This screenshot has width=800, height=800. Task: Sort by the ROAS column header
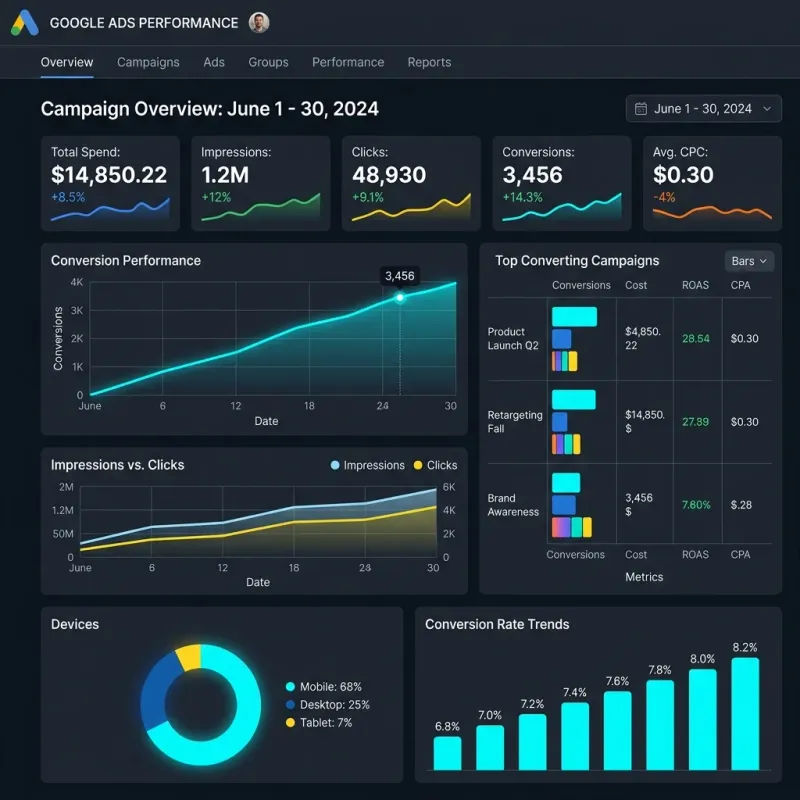[x=695, y=285]
